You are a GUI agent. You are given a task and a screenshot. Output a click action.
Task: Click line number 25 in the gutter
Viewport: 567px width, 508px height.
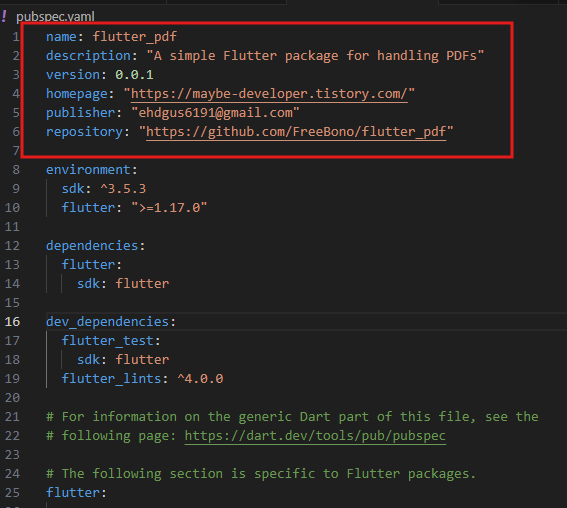point(12,492)
